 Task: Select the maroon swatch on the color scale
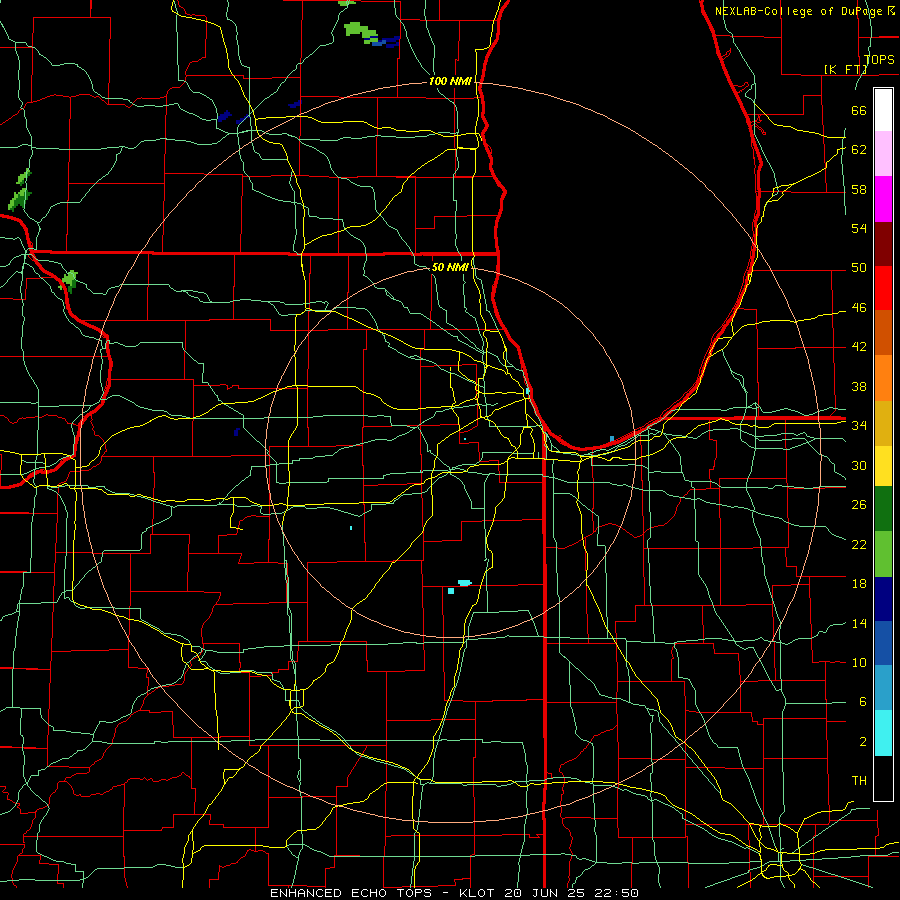[883, 243]
